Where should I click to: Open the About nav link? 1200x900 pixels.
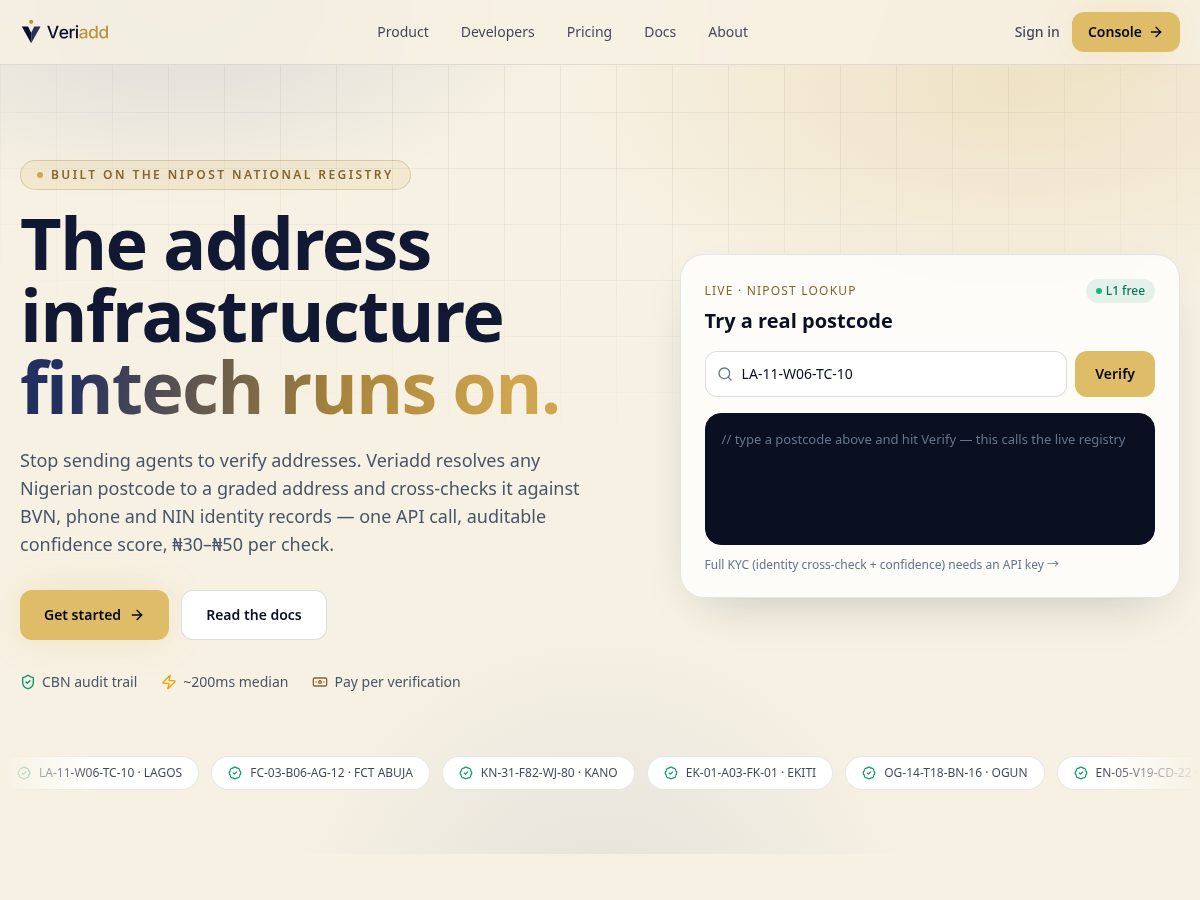[728, 32]
